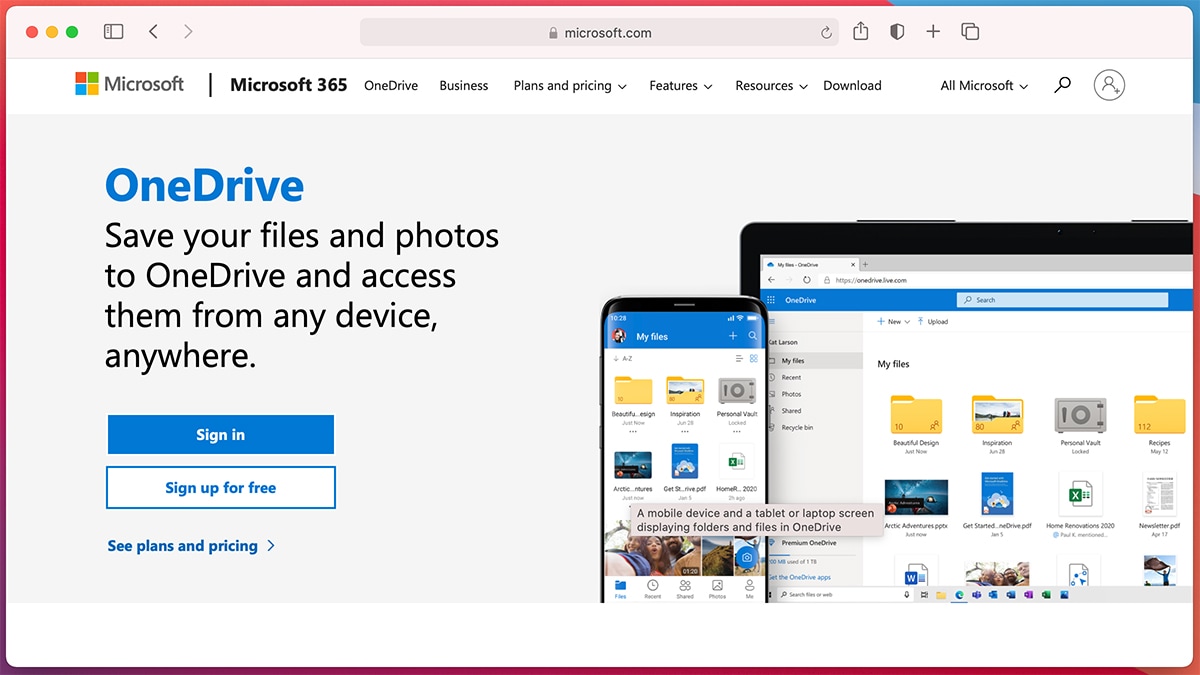
Task: Click the Microsoft logo
Action: tap(130, 84)
